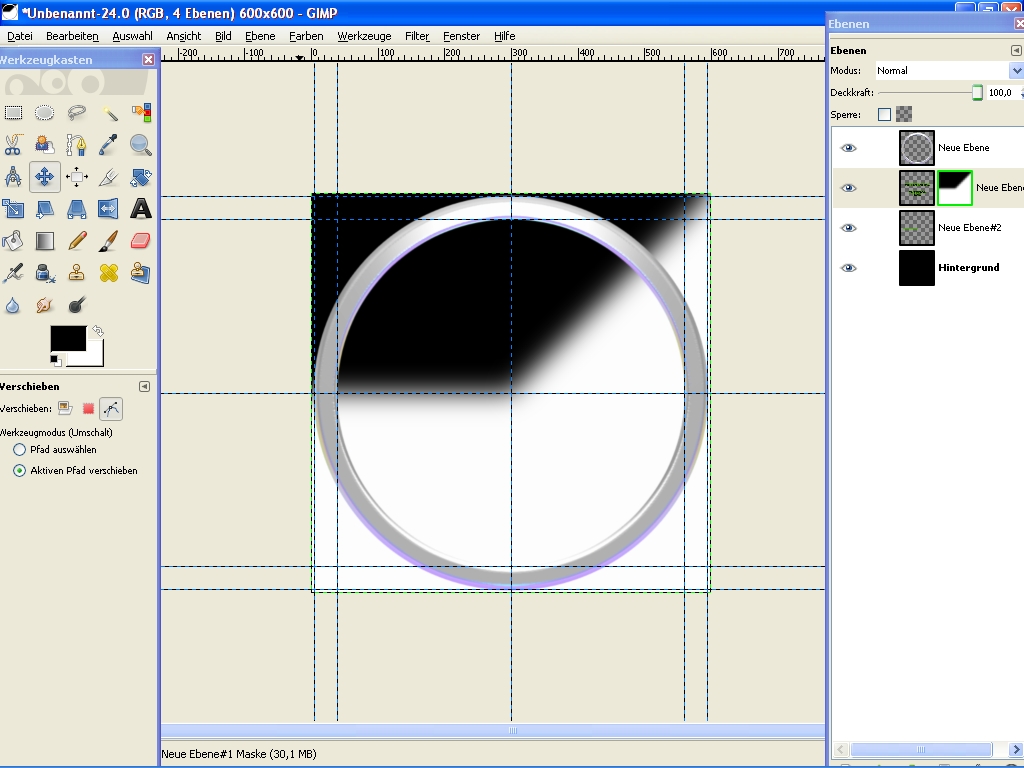This screenshot has width=1024, height=768.
Task: Select the Crop tool
Action: (108, 177)
